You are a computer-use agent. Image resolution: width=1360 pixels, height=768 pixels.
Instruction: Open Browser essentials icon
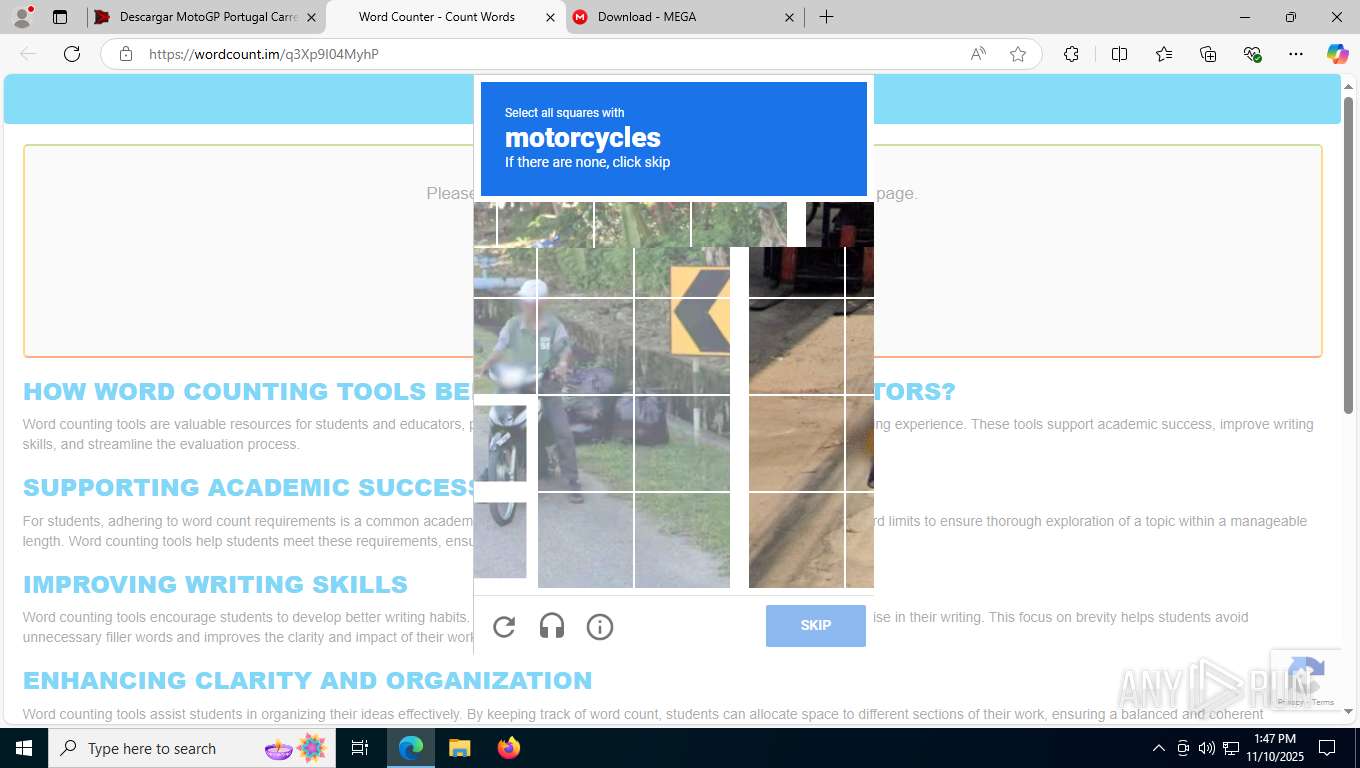click(1252, 54)
